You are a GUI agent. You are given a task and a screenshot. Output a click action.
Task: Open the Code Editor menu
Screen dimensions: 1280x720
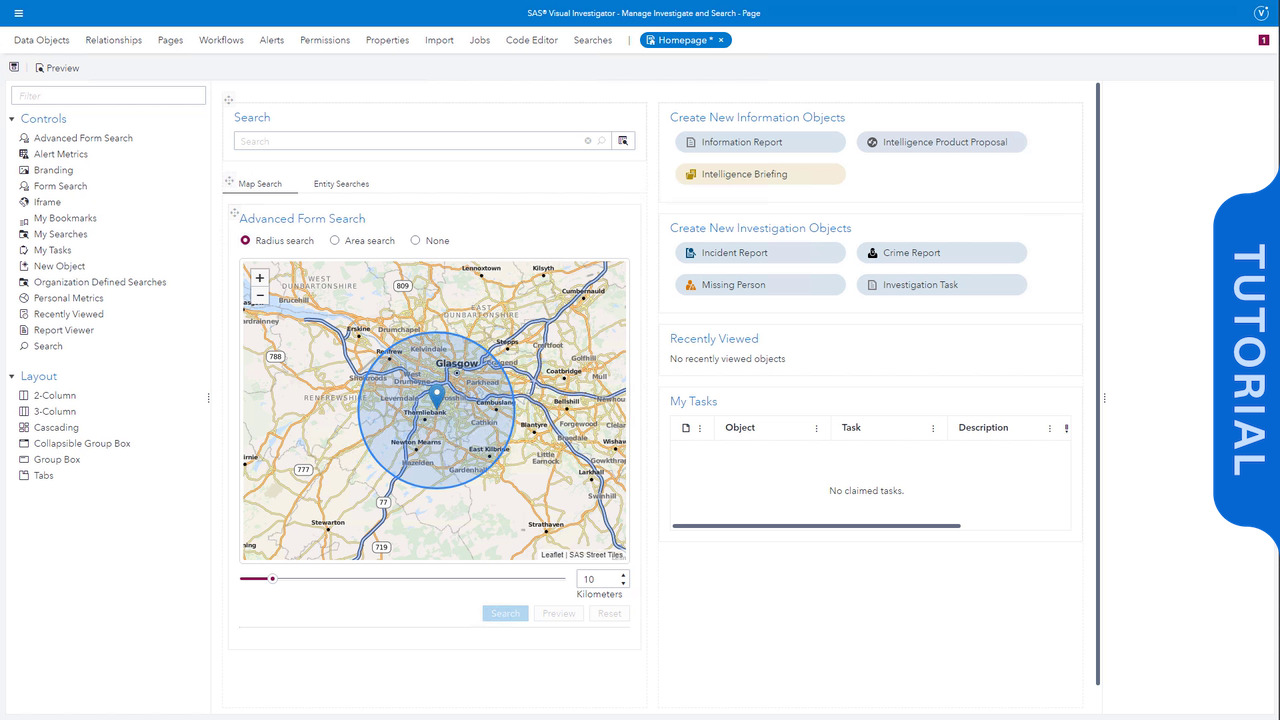click(x=532, y=40)
